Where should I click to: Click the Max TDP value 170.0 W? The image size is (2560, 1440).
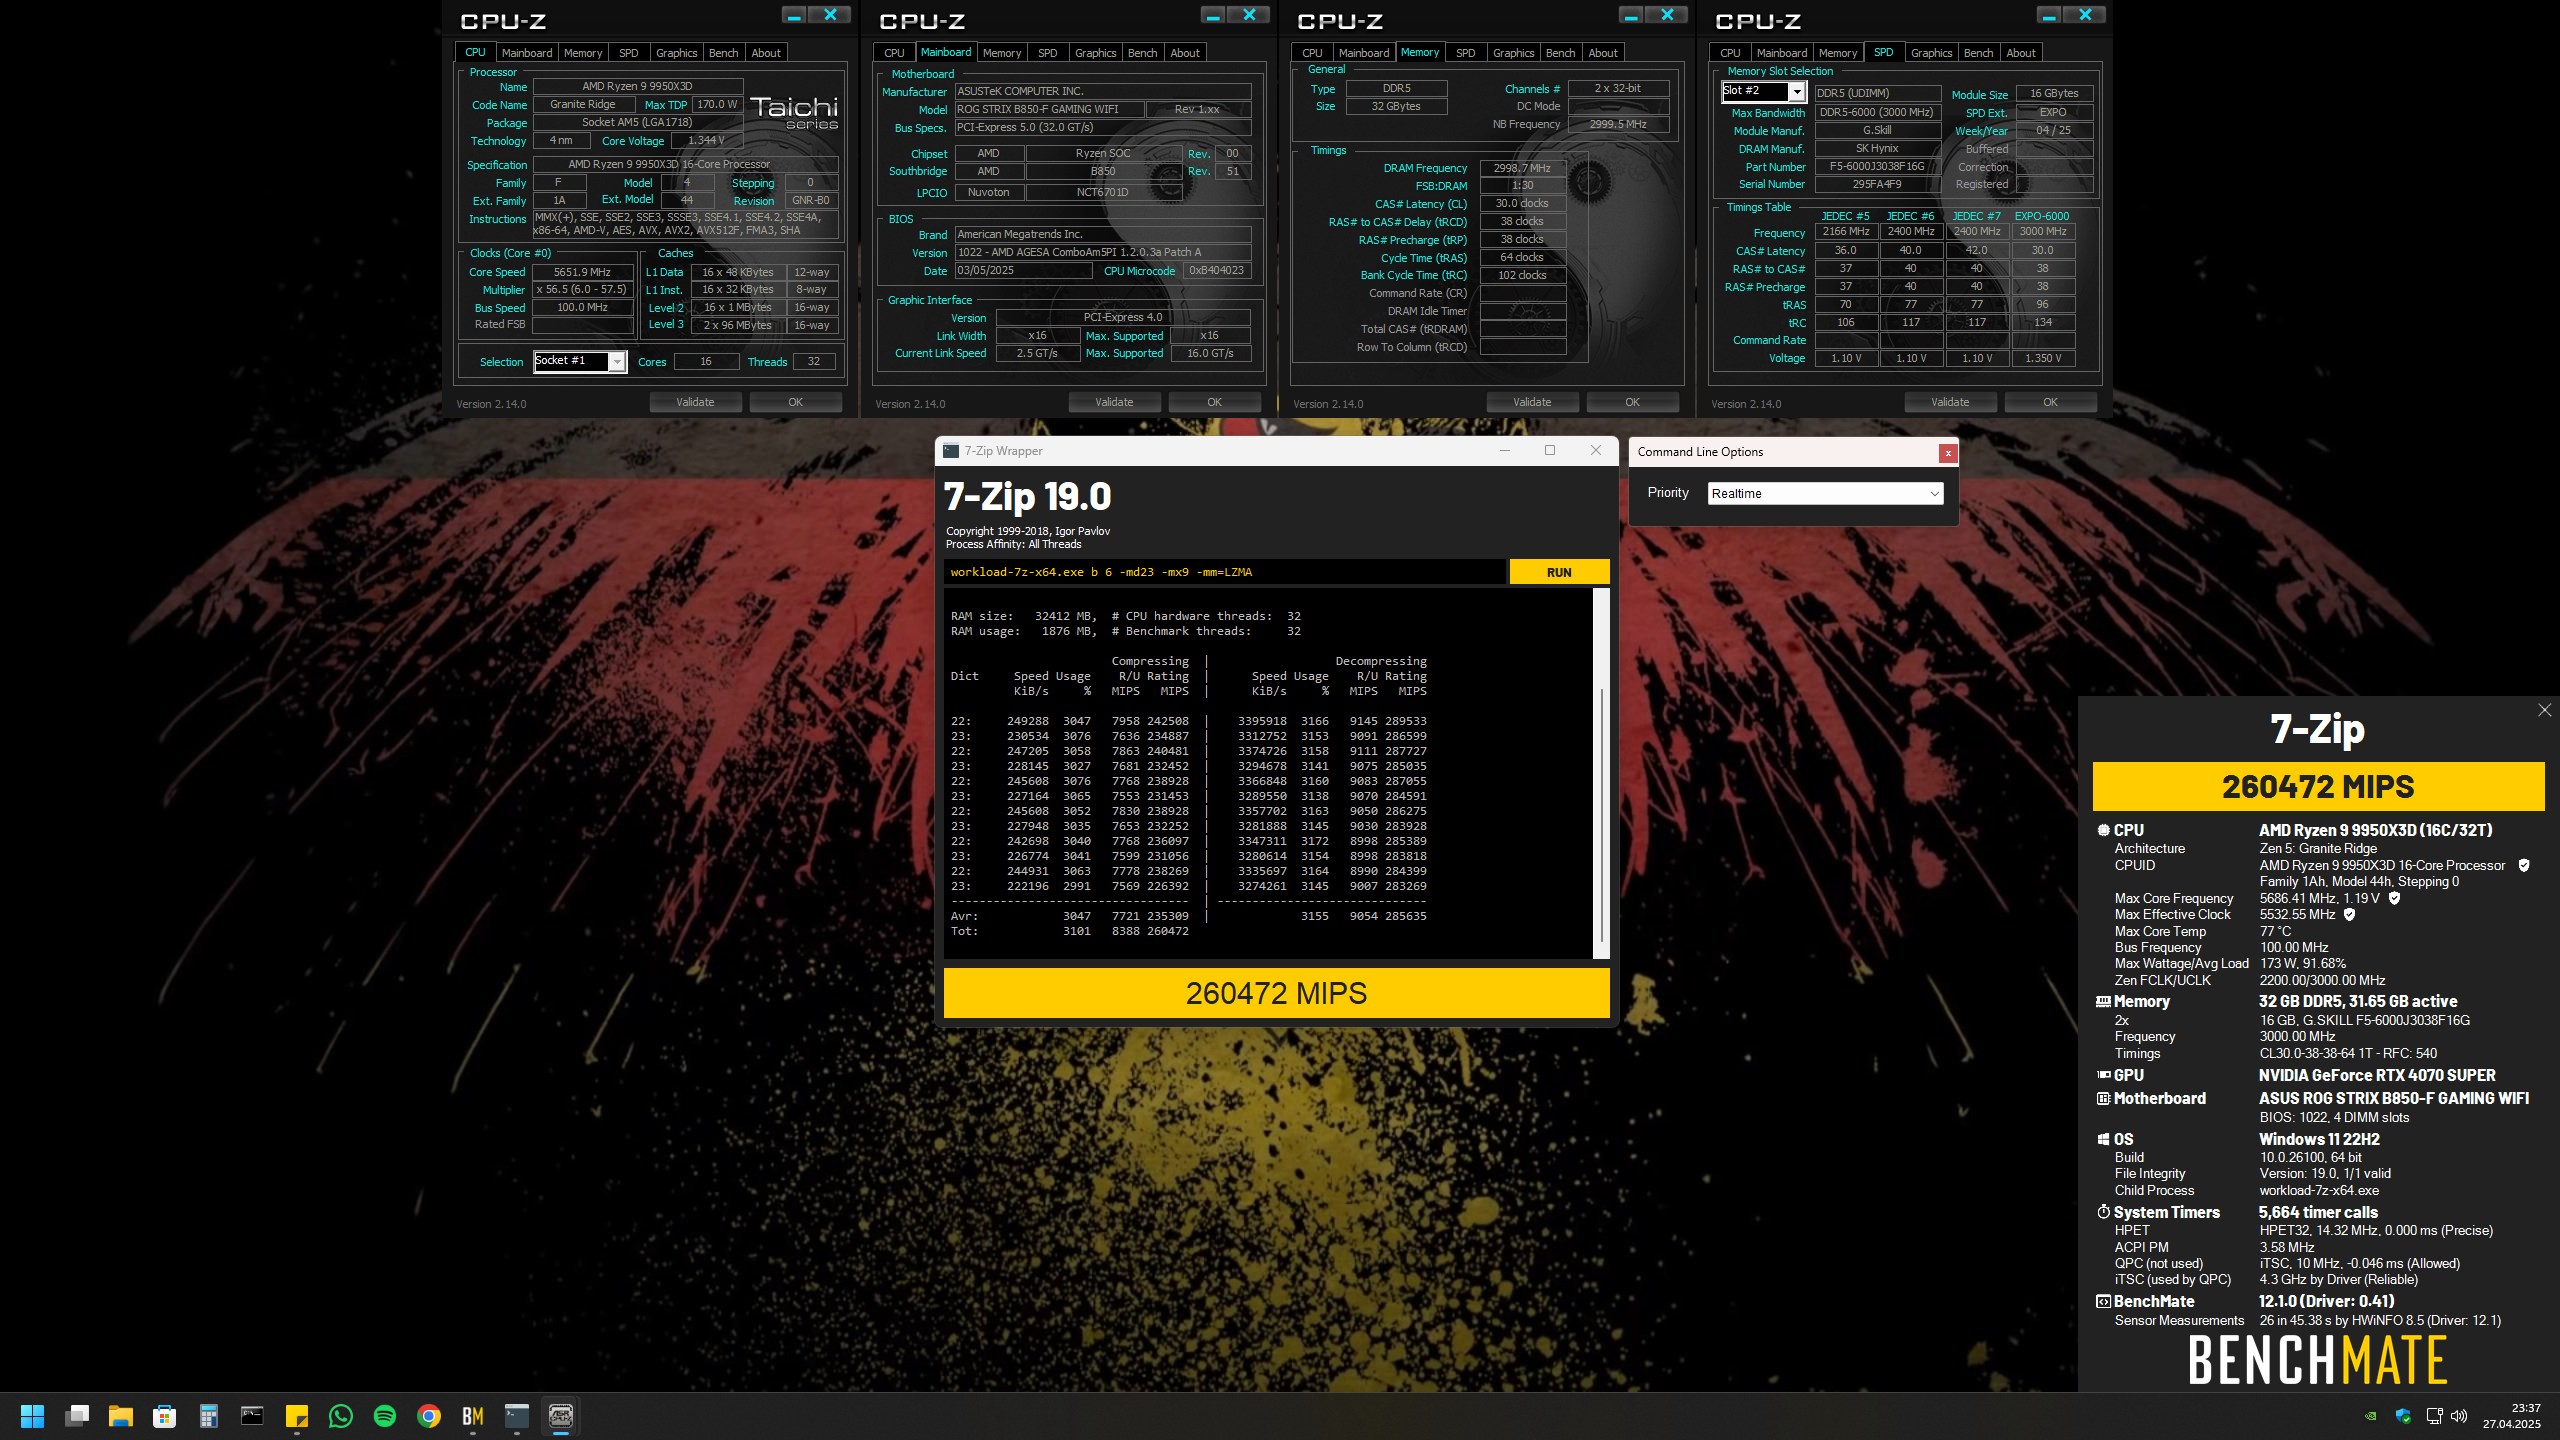tap(717, 104)
